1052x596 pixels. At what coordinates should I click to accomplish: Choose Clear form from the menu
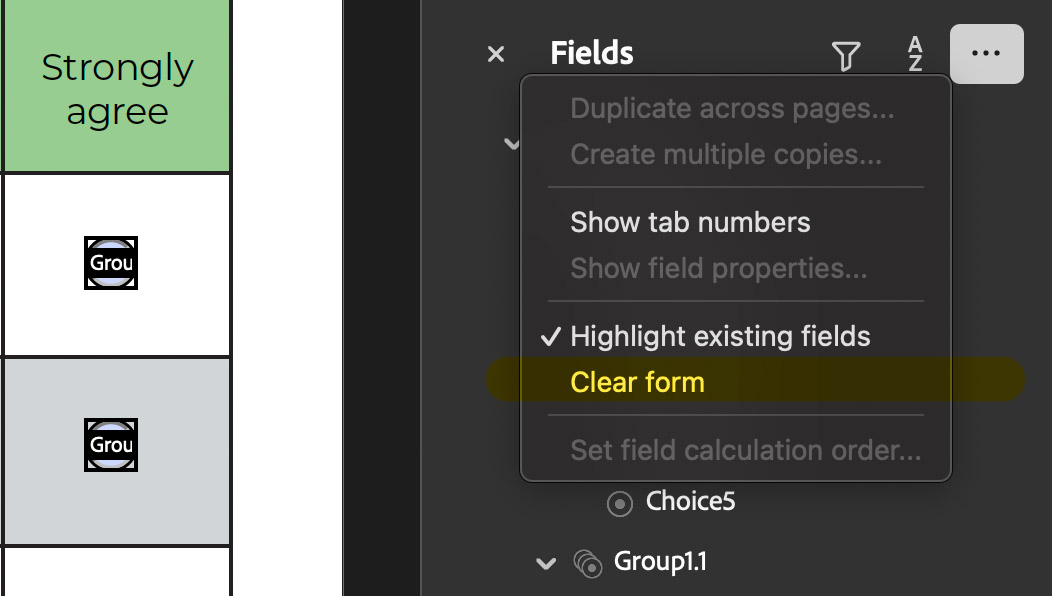tap(637, 381)
